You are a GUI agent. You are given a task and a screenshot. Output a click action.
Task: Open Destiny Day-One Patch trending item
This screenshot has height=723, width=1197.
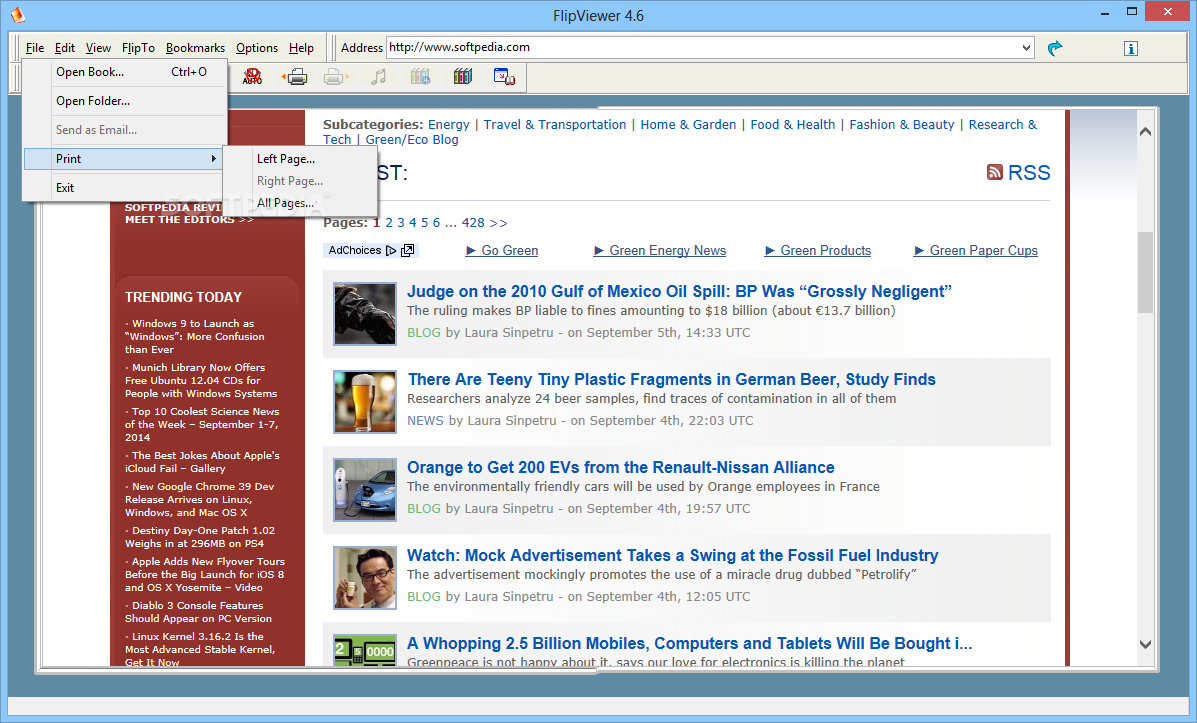pyautogui.click(x=200, y=537)
